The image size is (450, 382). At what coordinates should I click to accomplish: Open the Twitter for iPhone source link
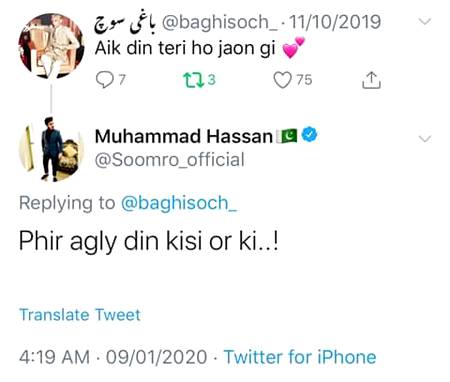(300, 357)
